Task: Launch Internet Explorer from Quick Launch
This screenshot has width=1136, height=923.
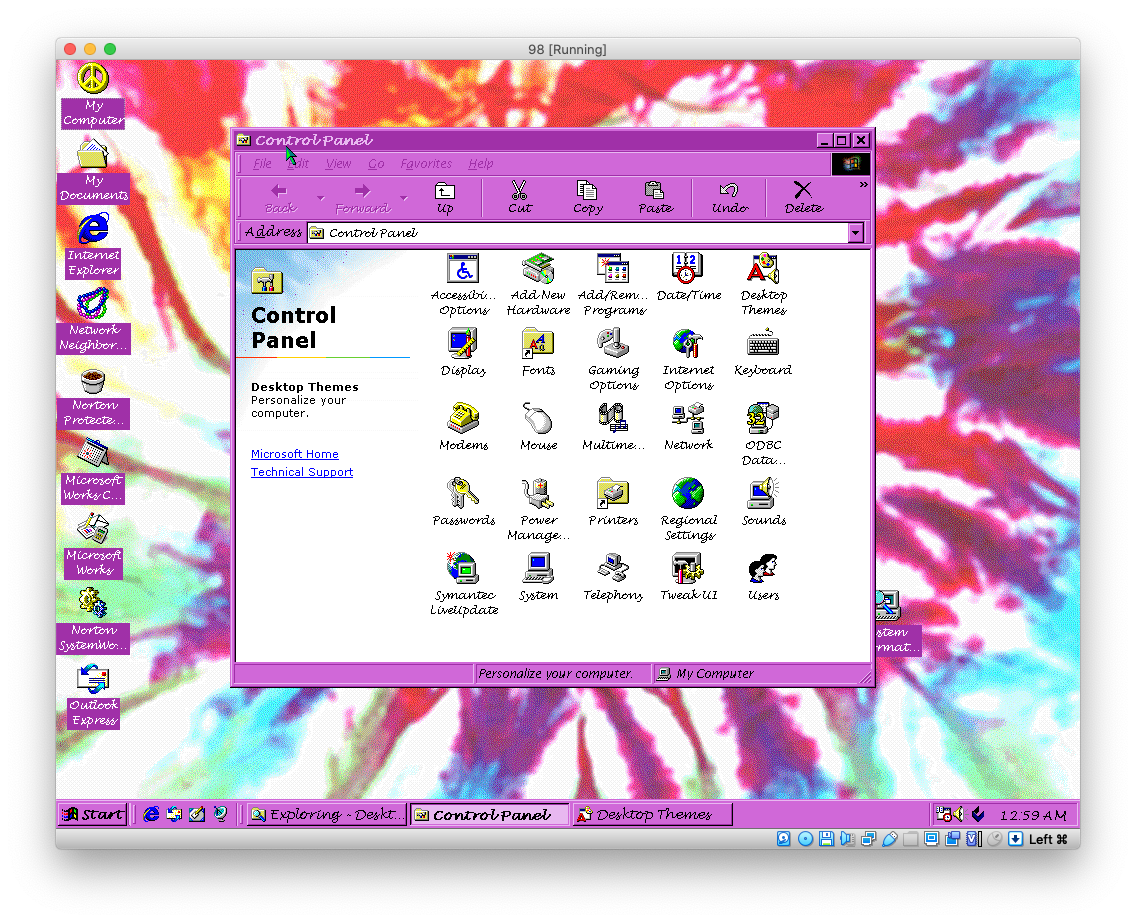Action: [151, 814]
